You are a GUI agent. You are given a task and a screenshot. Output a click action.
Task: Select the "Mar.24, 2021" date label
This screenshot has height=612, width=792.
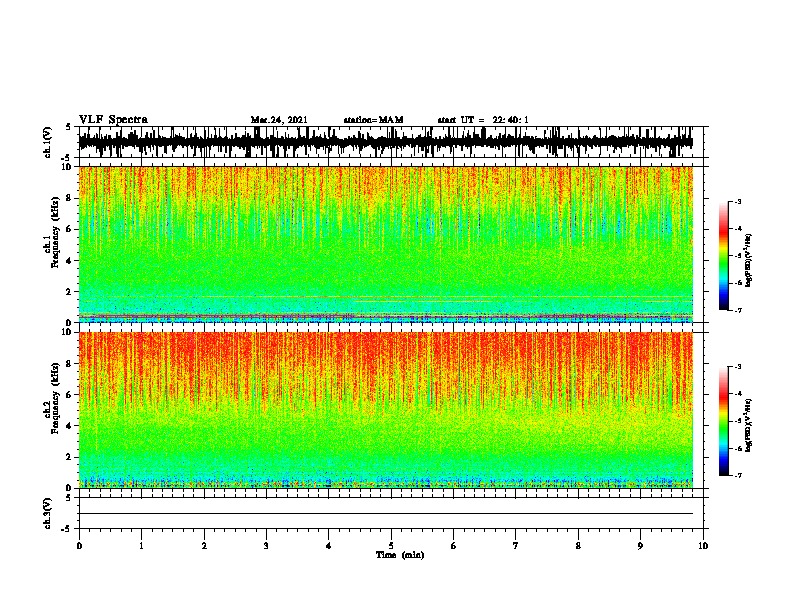[x=279, y=120]
